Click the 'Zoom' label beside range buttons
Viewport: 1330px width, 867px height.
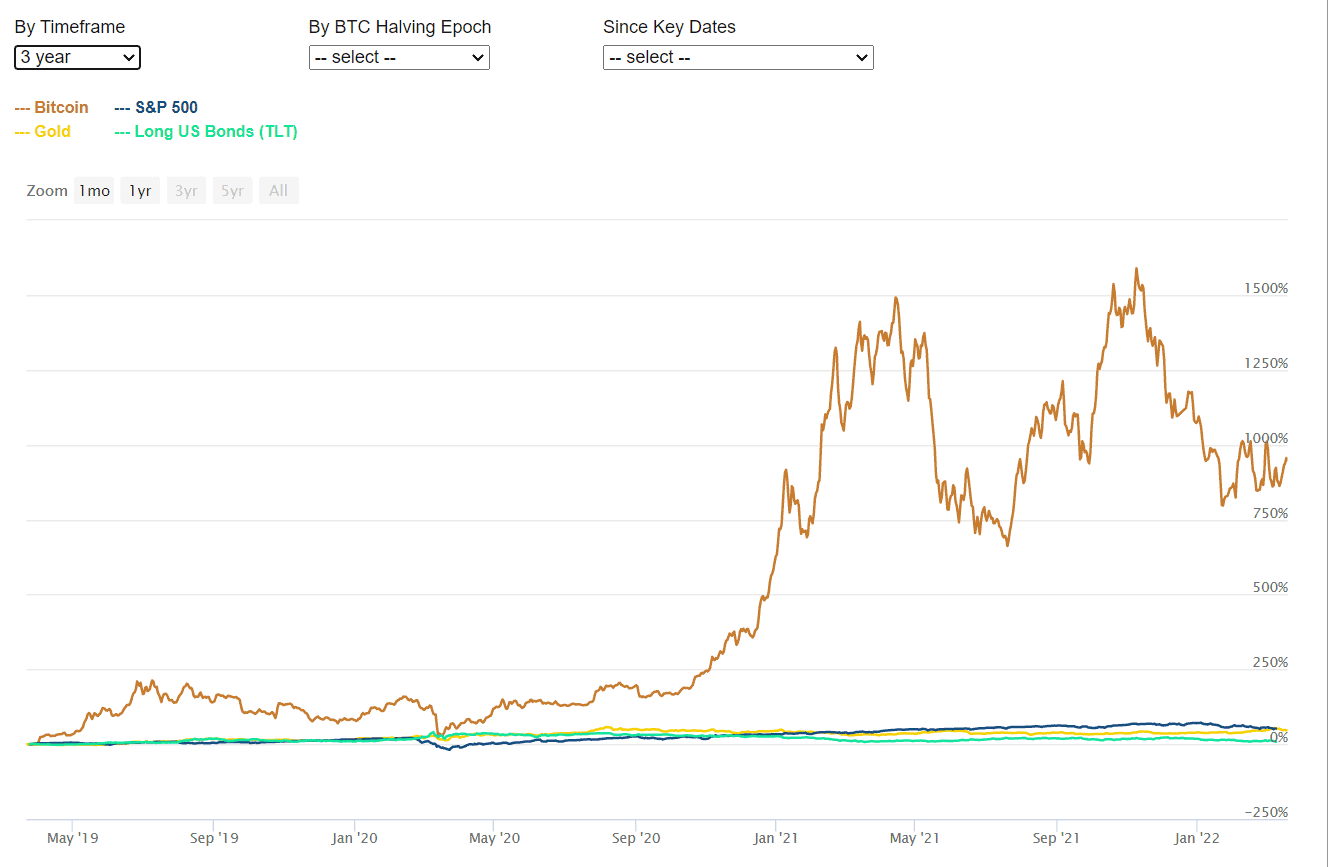(47, 191)
